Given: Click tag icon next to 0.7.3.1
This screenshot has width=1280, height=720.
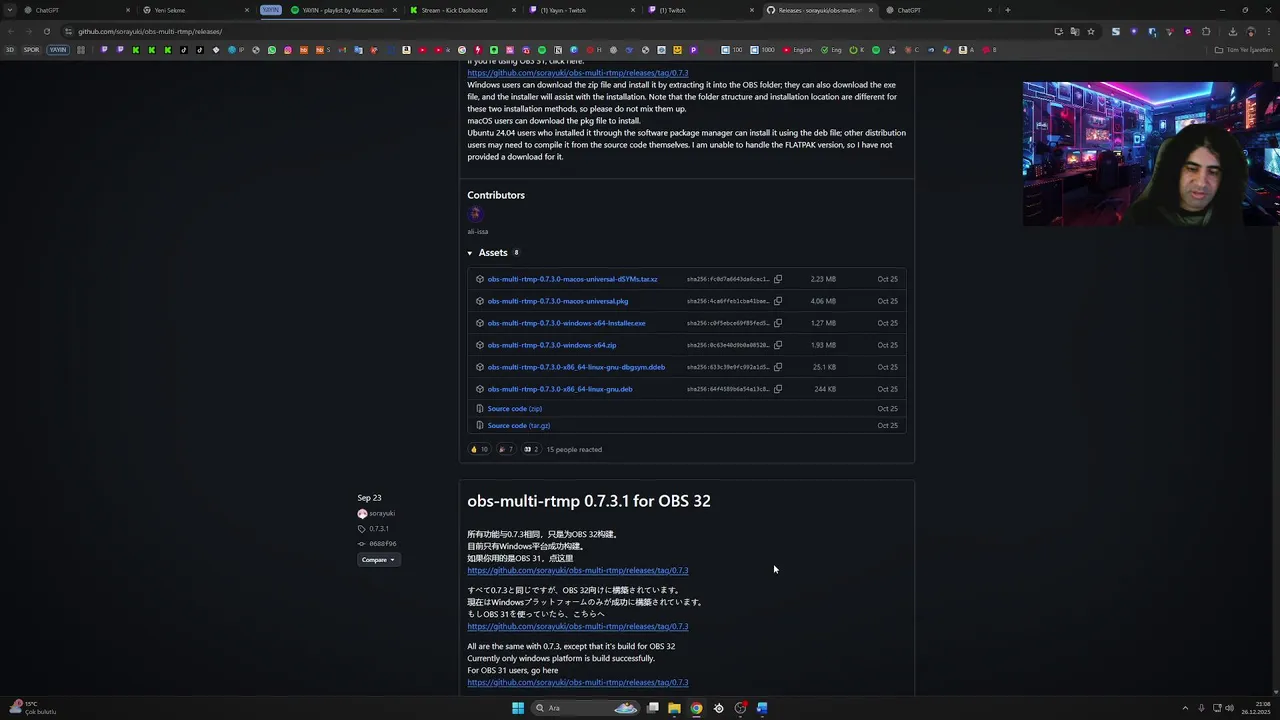Looking at the screenshot, I should 362,529.
